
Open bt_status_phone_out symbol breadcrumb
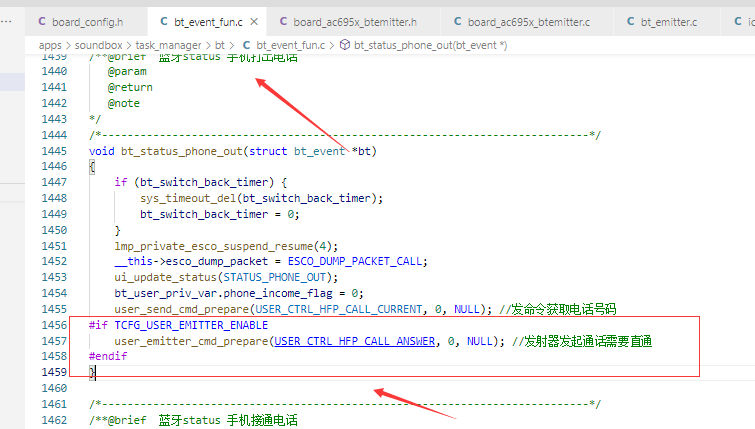[430, 45]
